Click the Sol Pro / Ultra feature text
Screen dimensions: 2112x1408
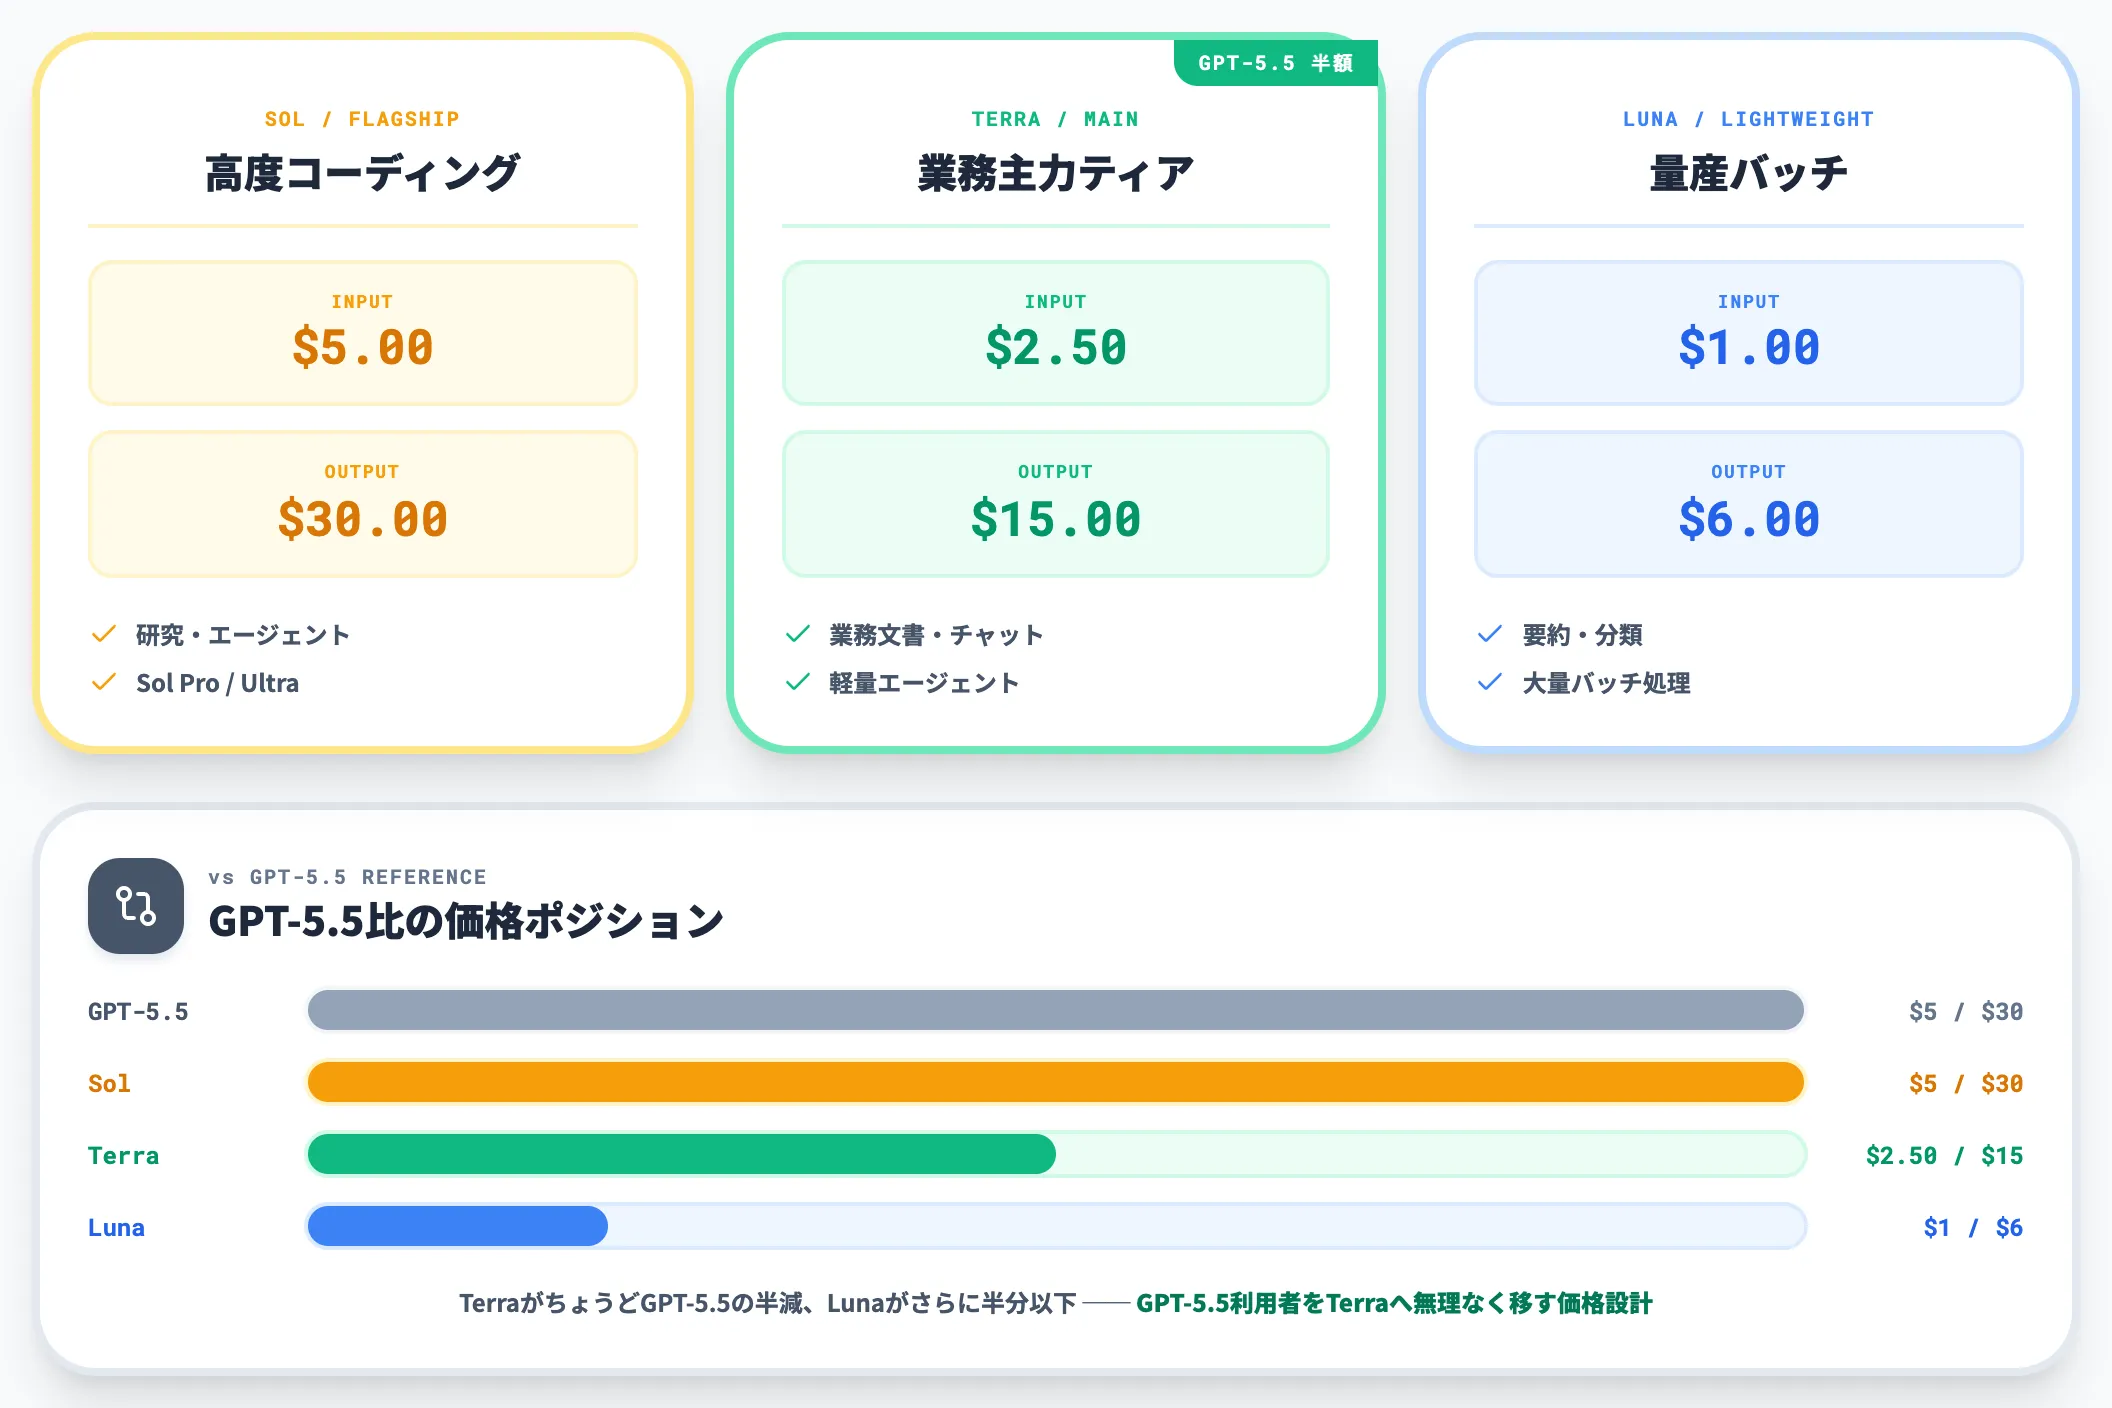point(217,683)
